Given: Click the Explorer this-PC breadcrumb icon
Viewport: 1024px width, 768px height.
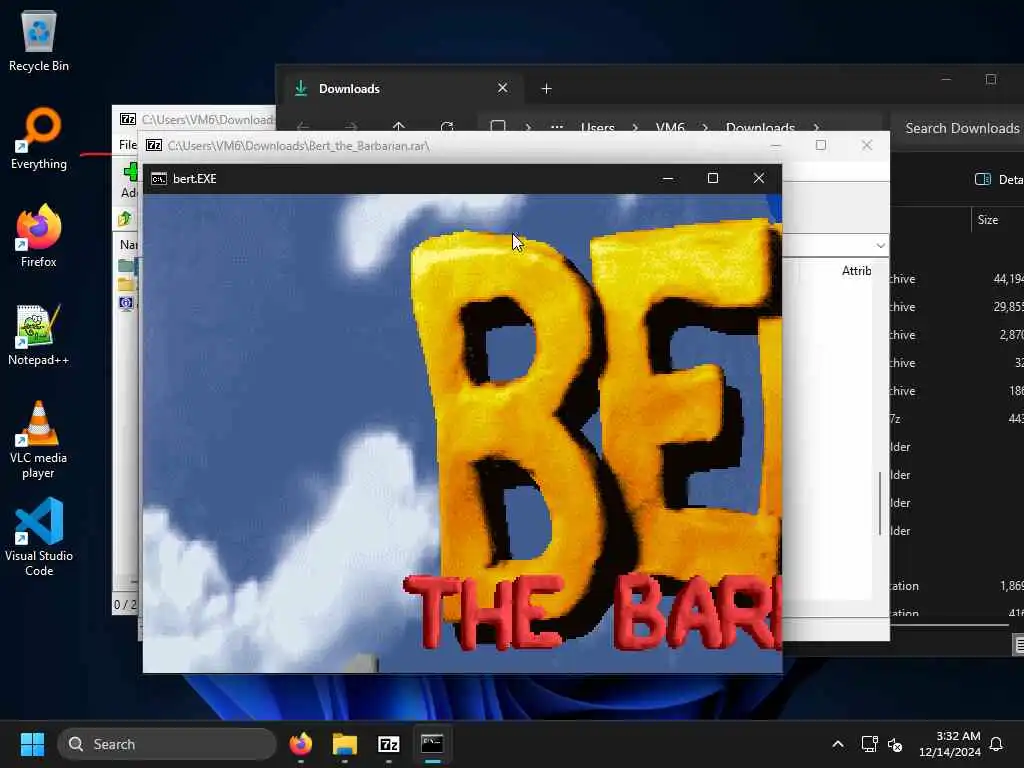Looking at the screenshot, I should (x=498, y=126).
